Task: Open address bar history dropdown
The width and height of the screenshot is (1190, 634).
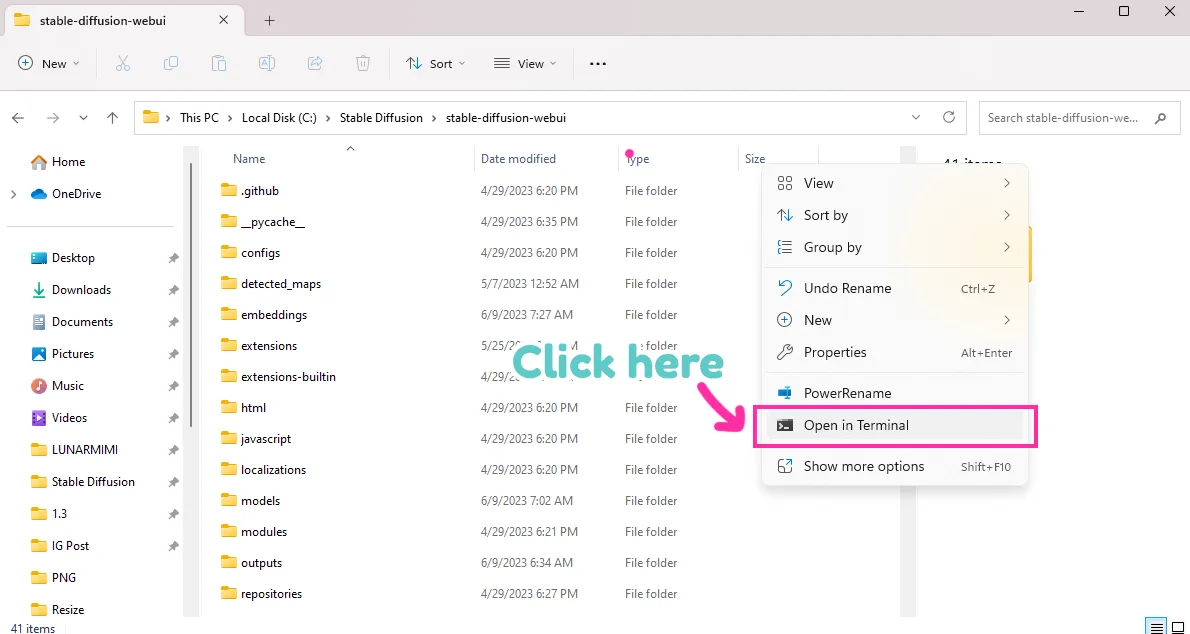Action: [917, 118]
